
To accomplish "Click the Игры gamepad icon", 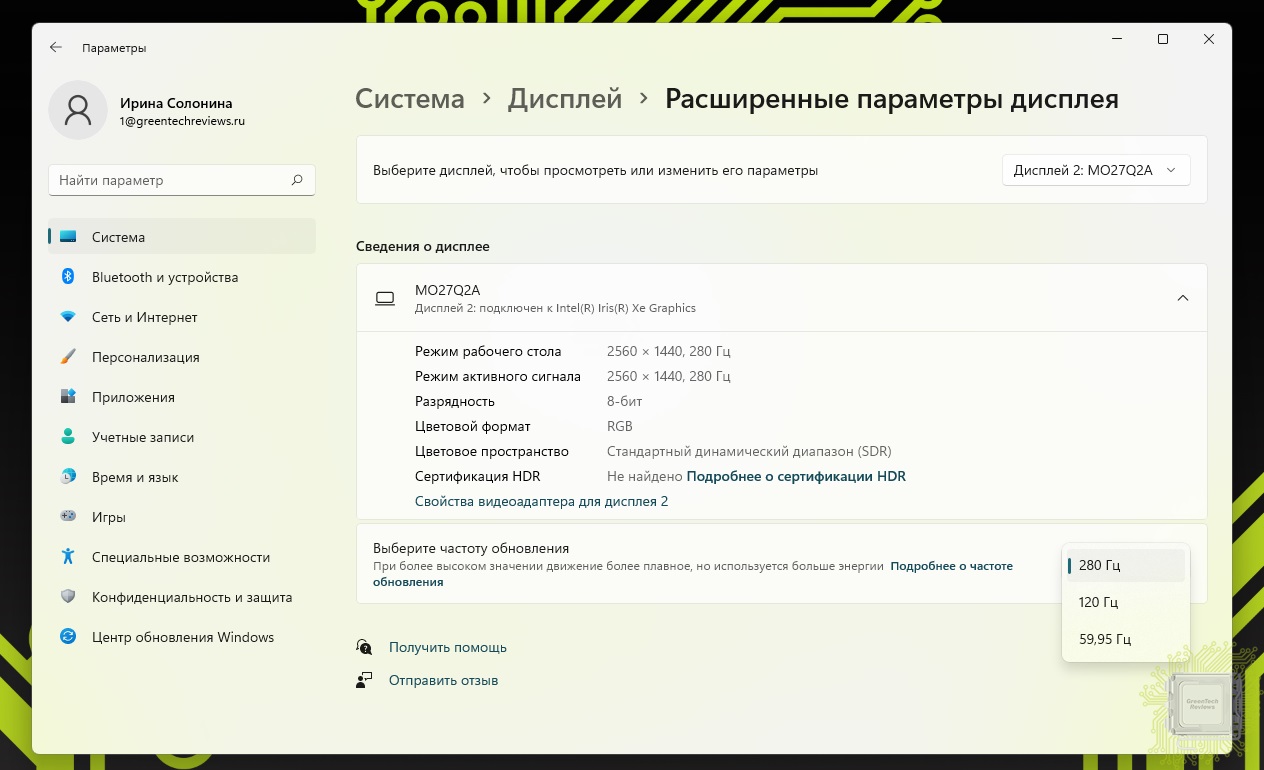I will (x=68, y=517).
